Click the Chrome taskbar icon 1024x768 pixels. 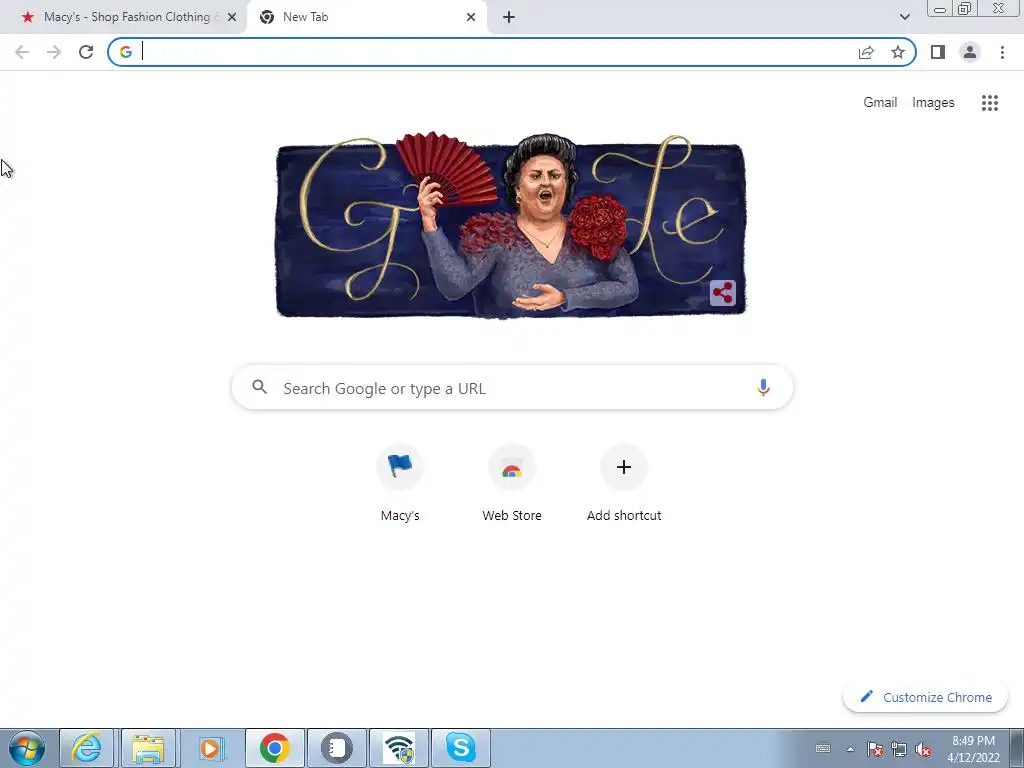pos(275,748)
